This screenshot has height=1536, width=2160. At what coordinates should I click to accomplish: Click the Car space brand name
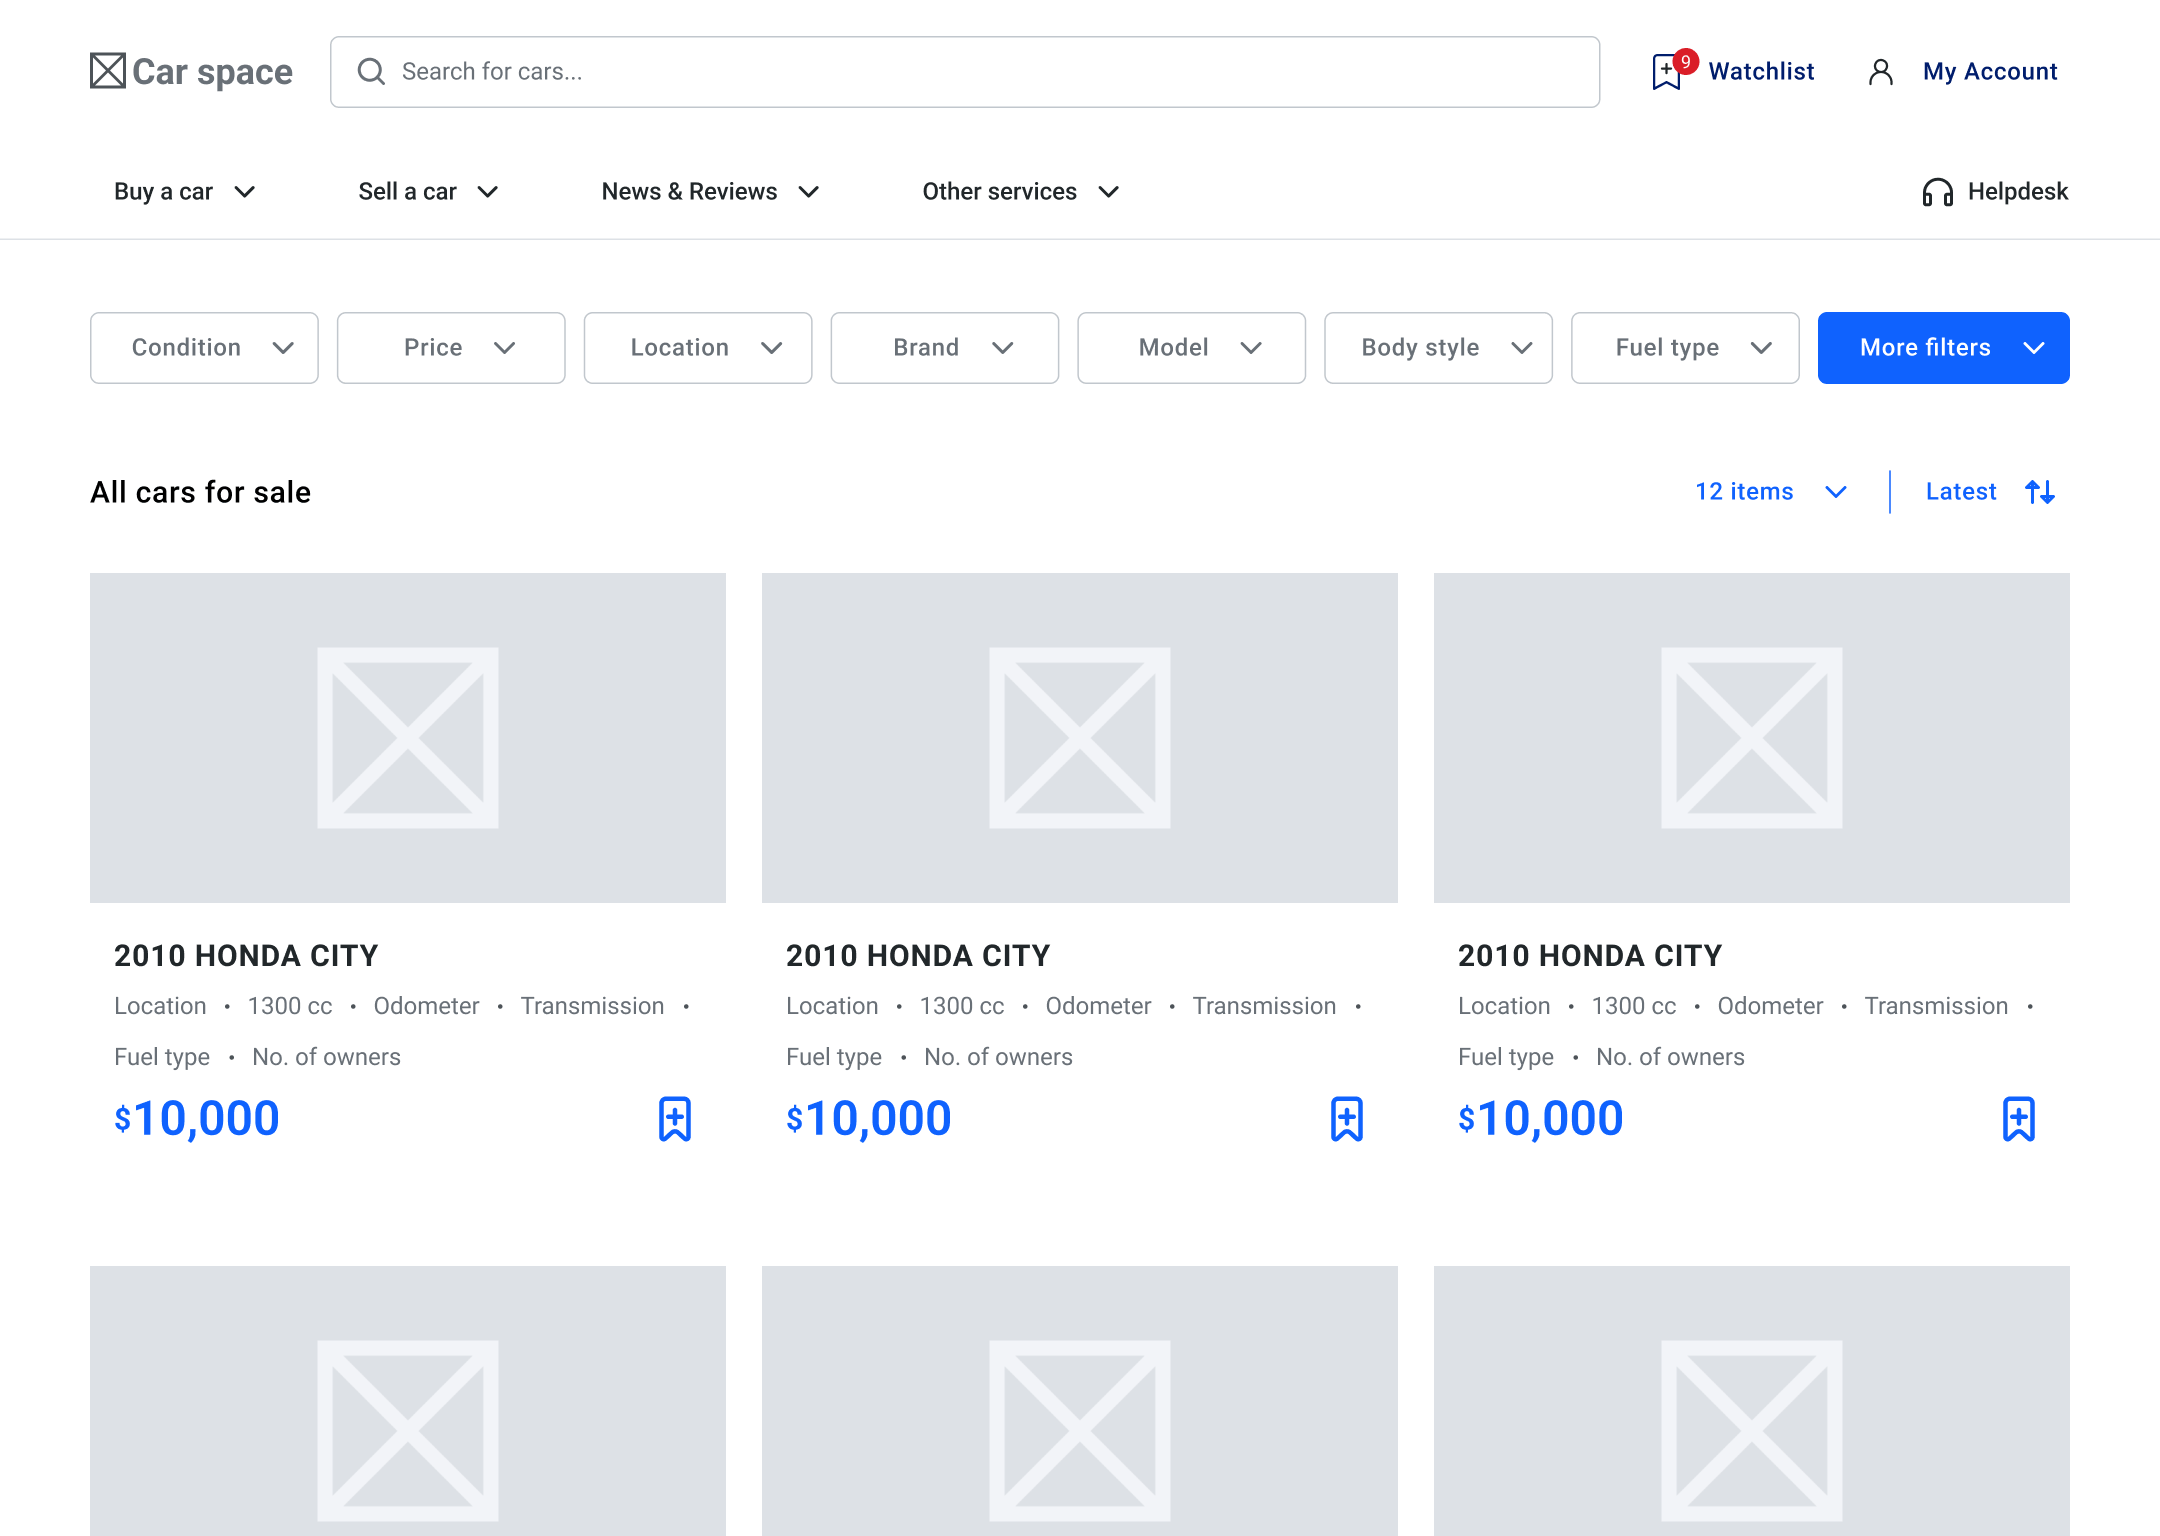(x=212, y=72)
